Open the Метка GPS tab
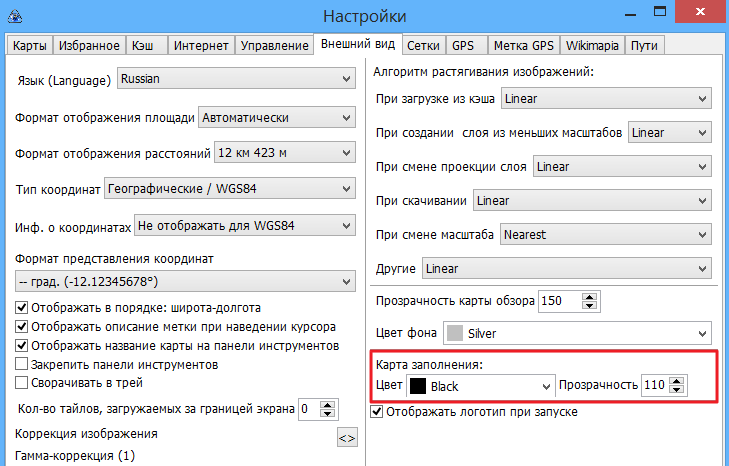Image resolution: width=729 pixels, height=466 pixels. point(521,45)
